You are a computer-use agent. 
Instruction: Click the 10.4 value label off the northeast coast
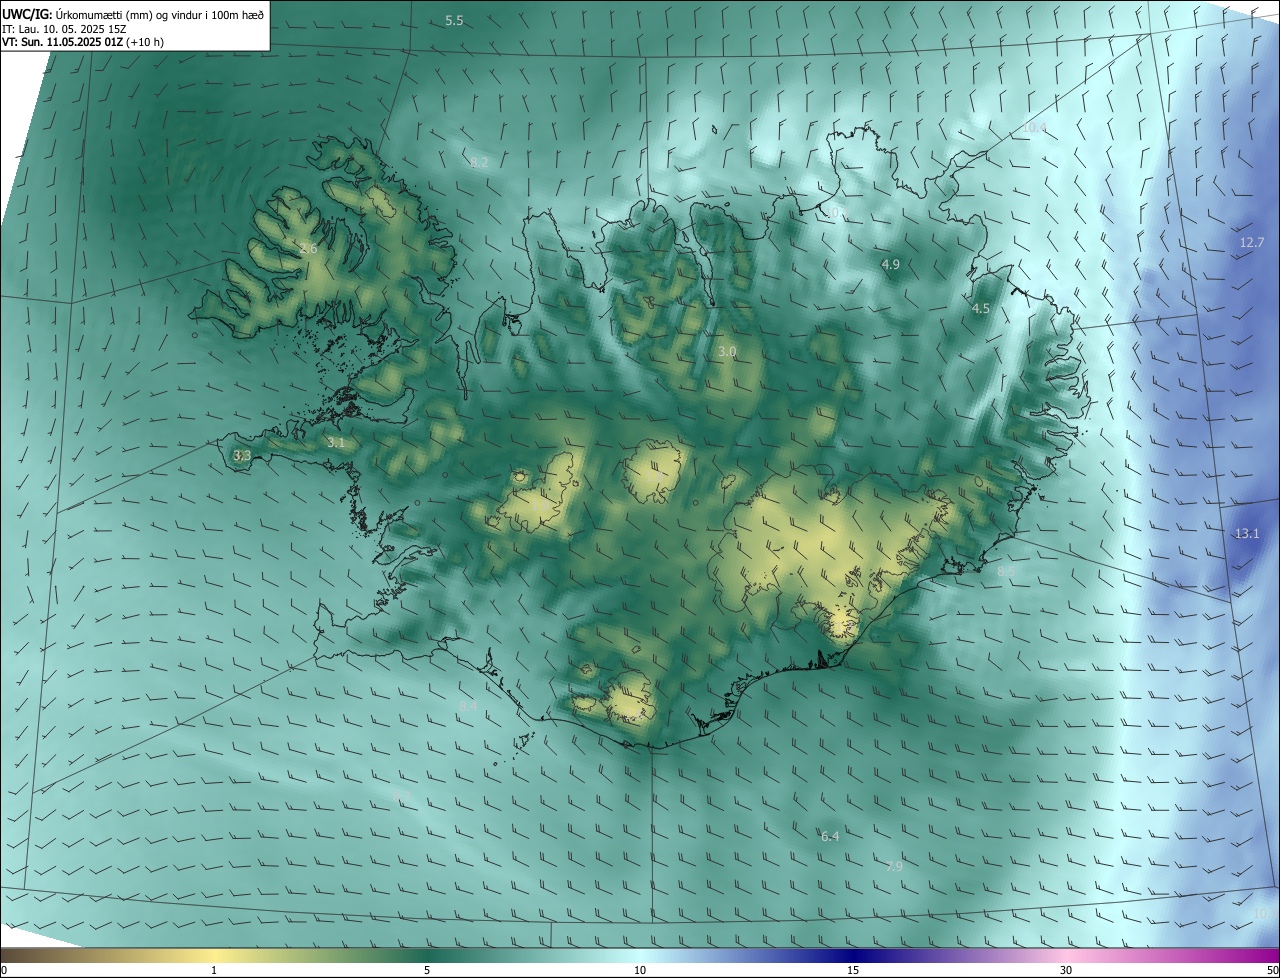pyautogui.click(x=1033, y=128)
